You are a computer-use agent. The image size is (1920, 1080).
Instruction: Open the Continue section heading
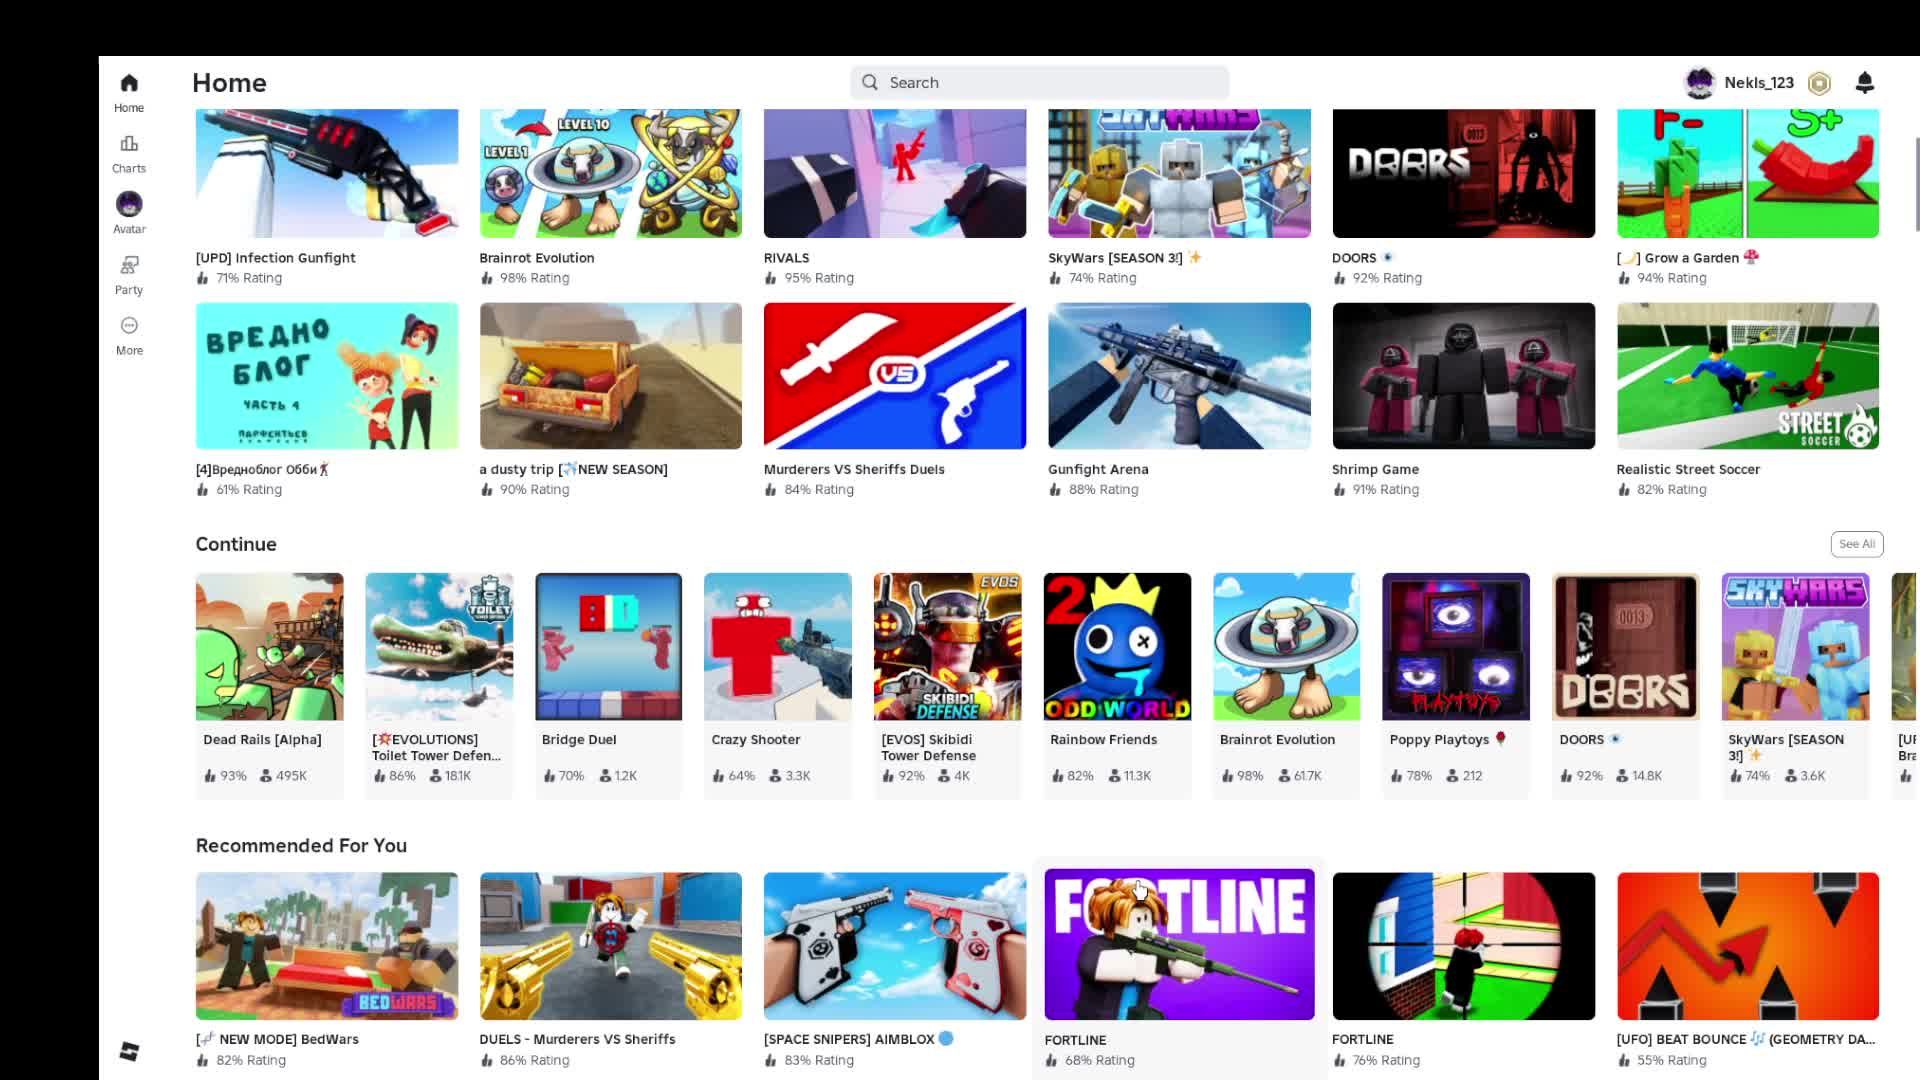(x=236, y=544)
